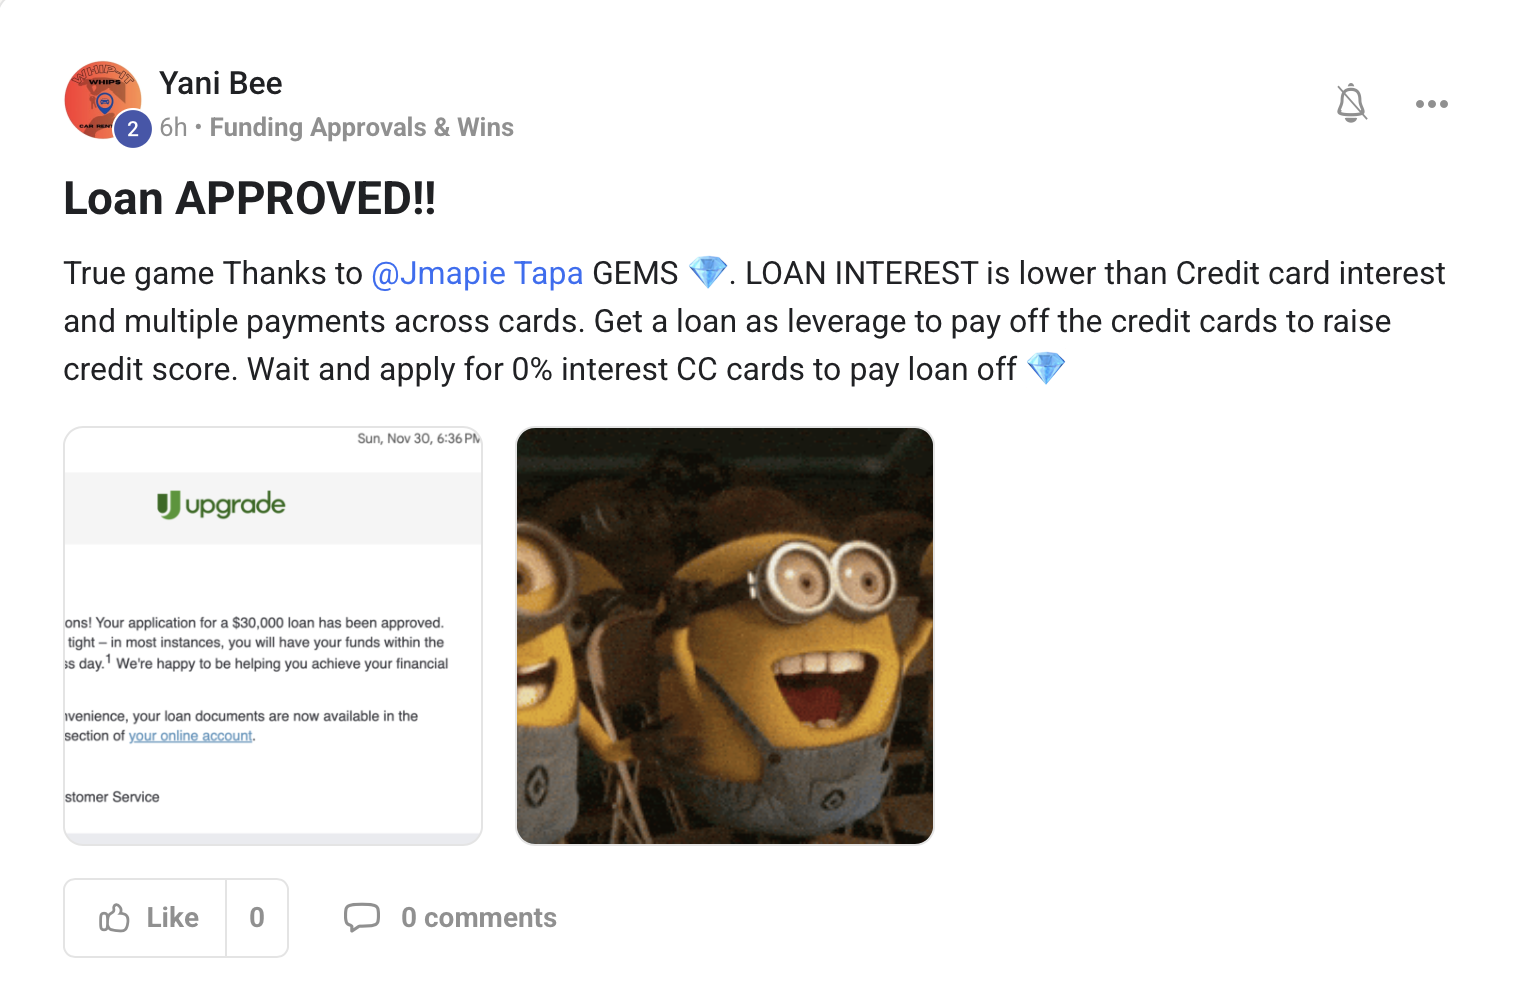Click the post body text paragraph
1528x990 pixels.
(x=755, y=321)
